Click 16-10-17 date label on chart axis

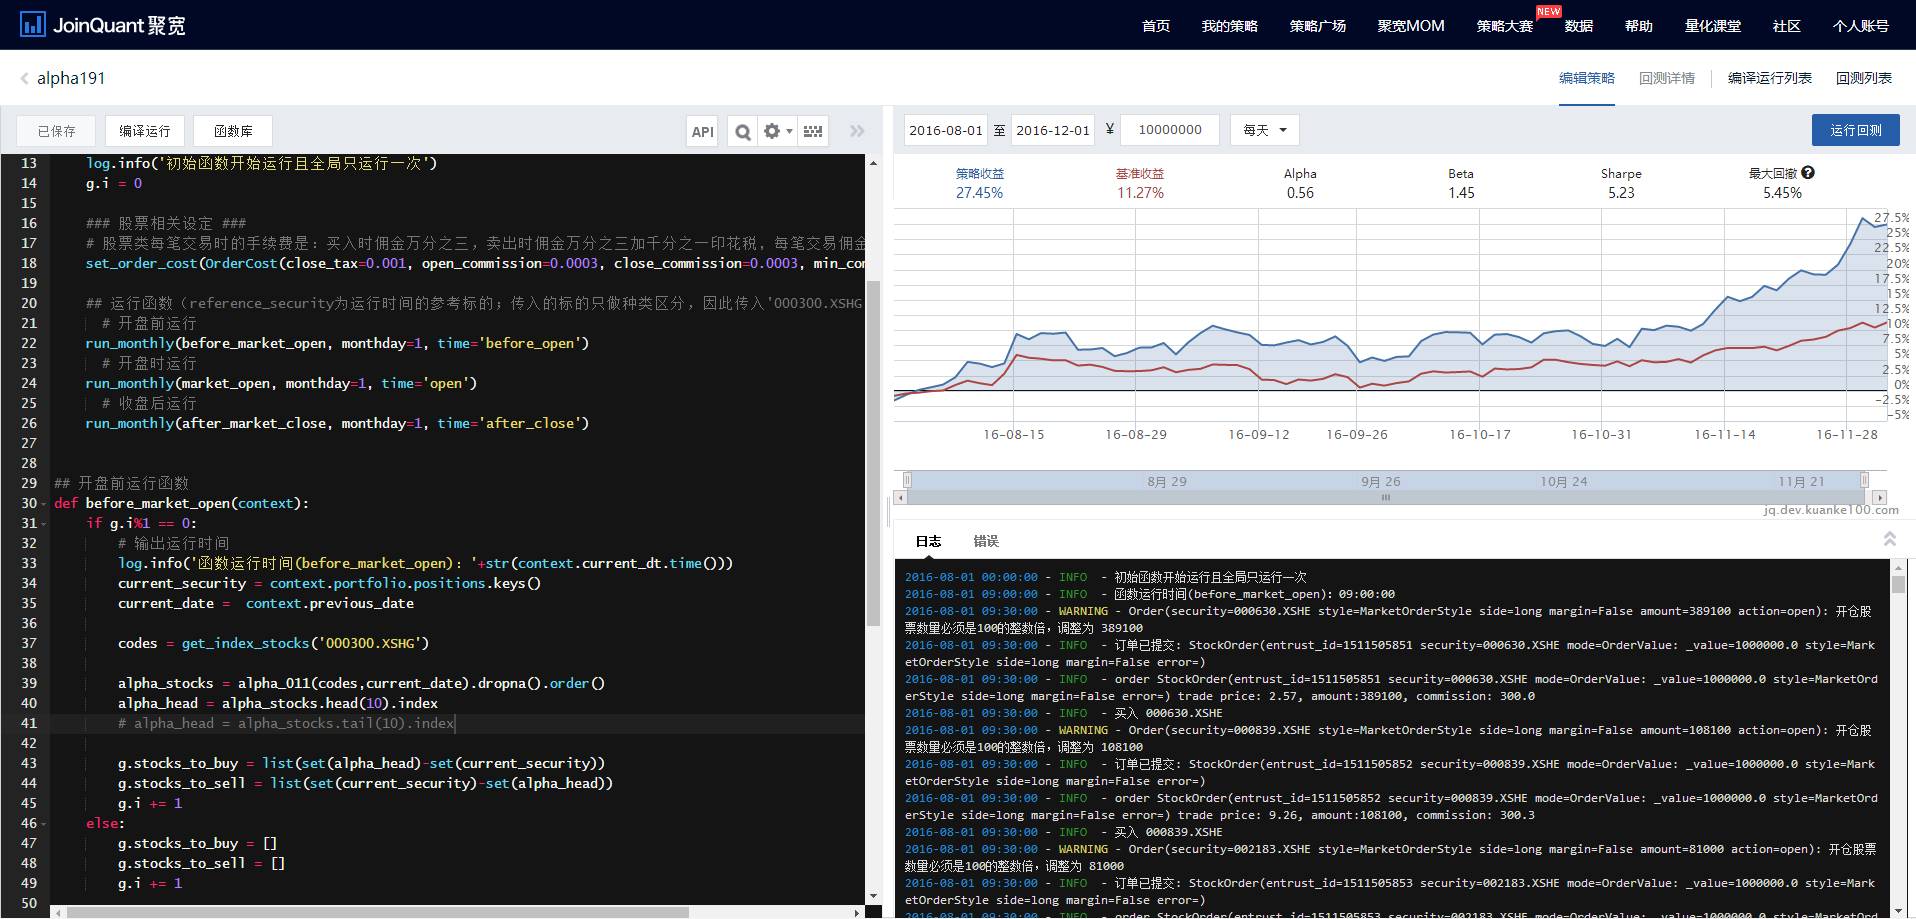[1479, 434]
